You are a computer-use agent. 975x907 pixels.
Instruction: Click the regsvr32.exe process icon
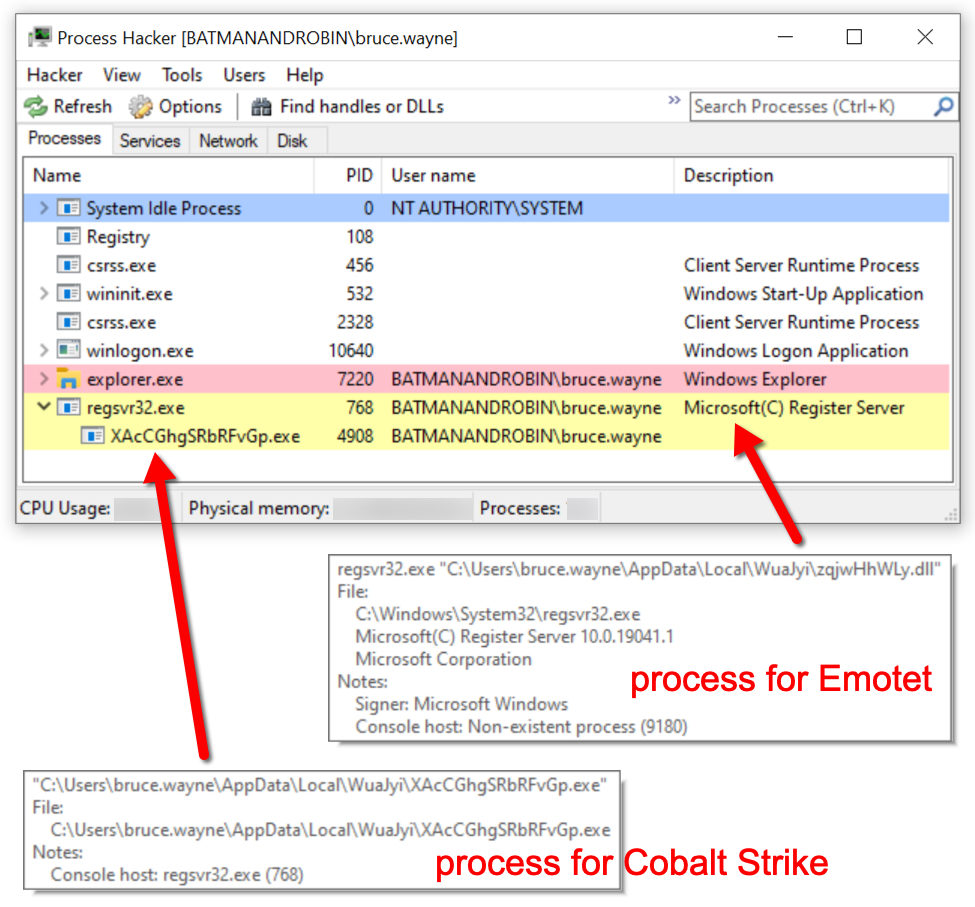point(68,407)
